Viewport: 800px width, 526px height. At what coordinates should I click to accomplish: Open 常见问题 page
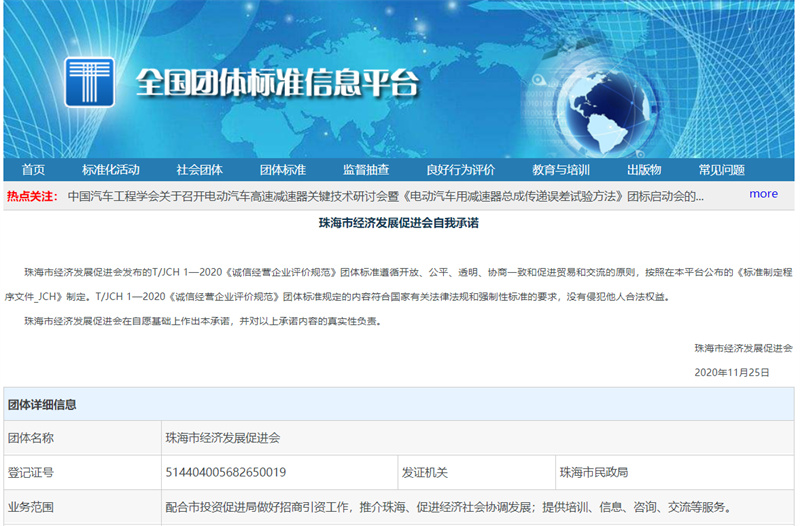[x=721, y=170]
